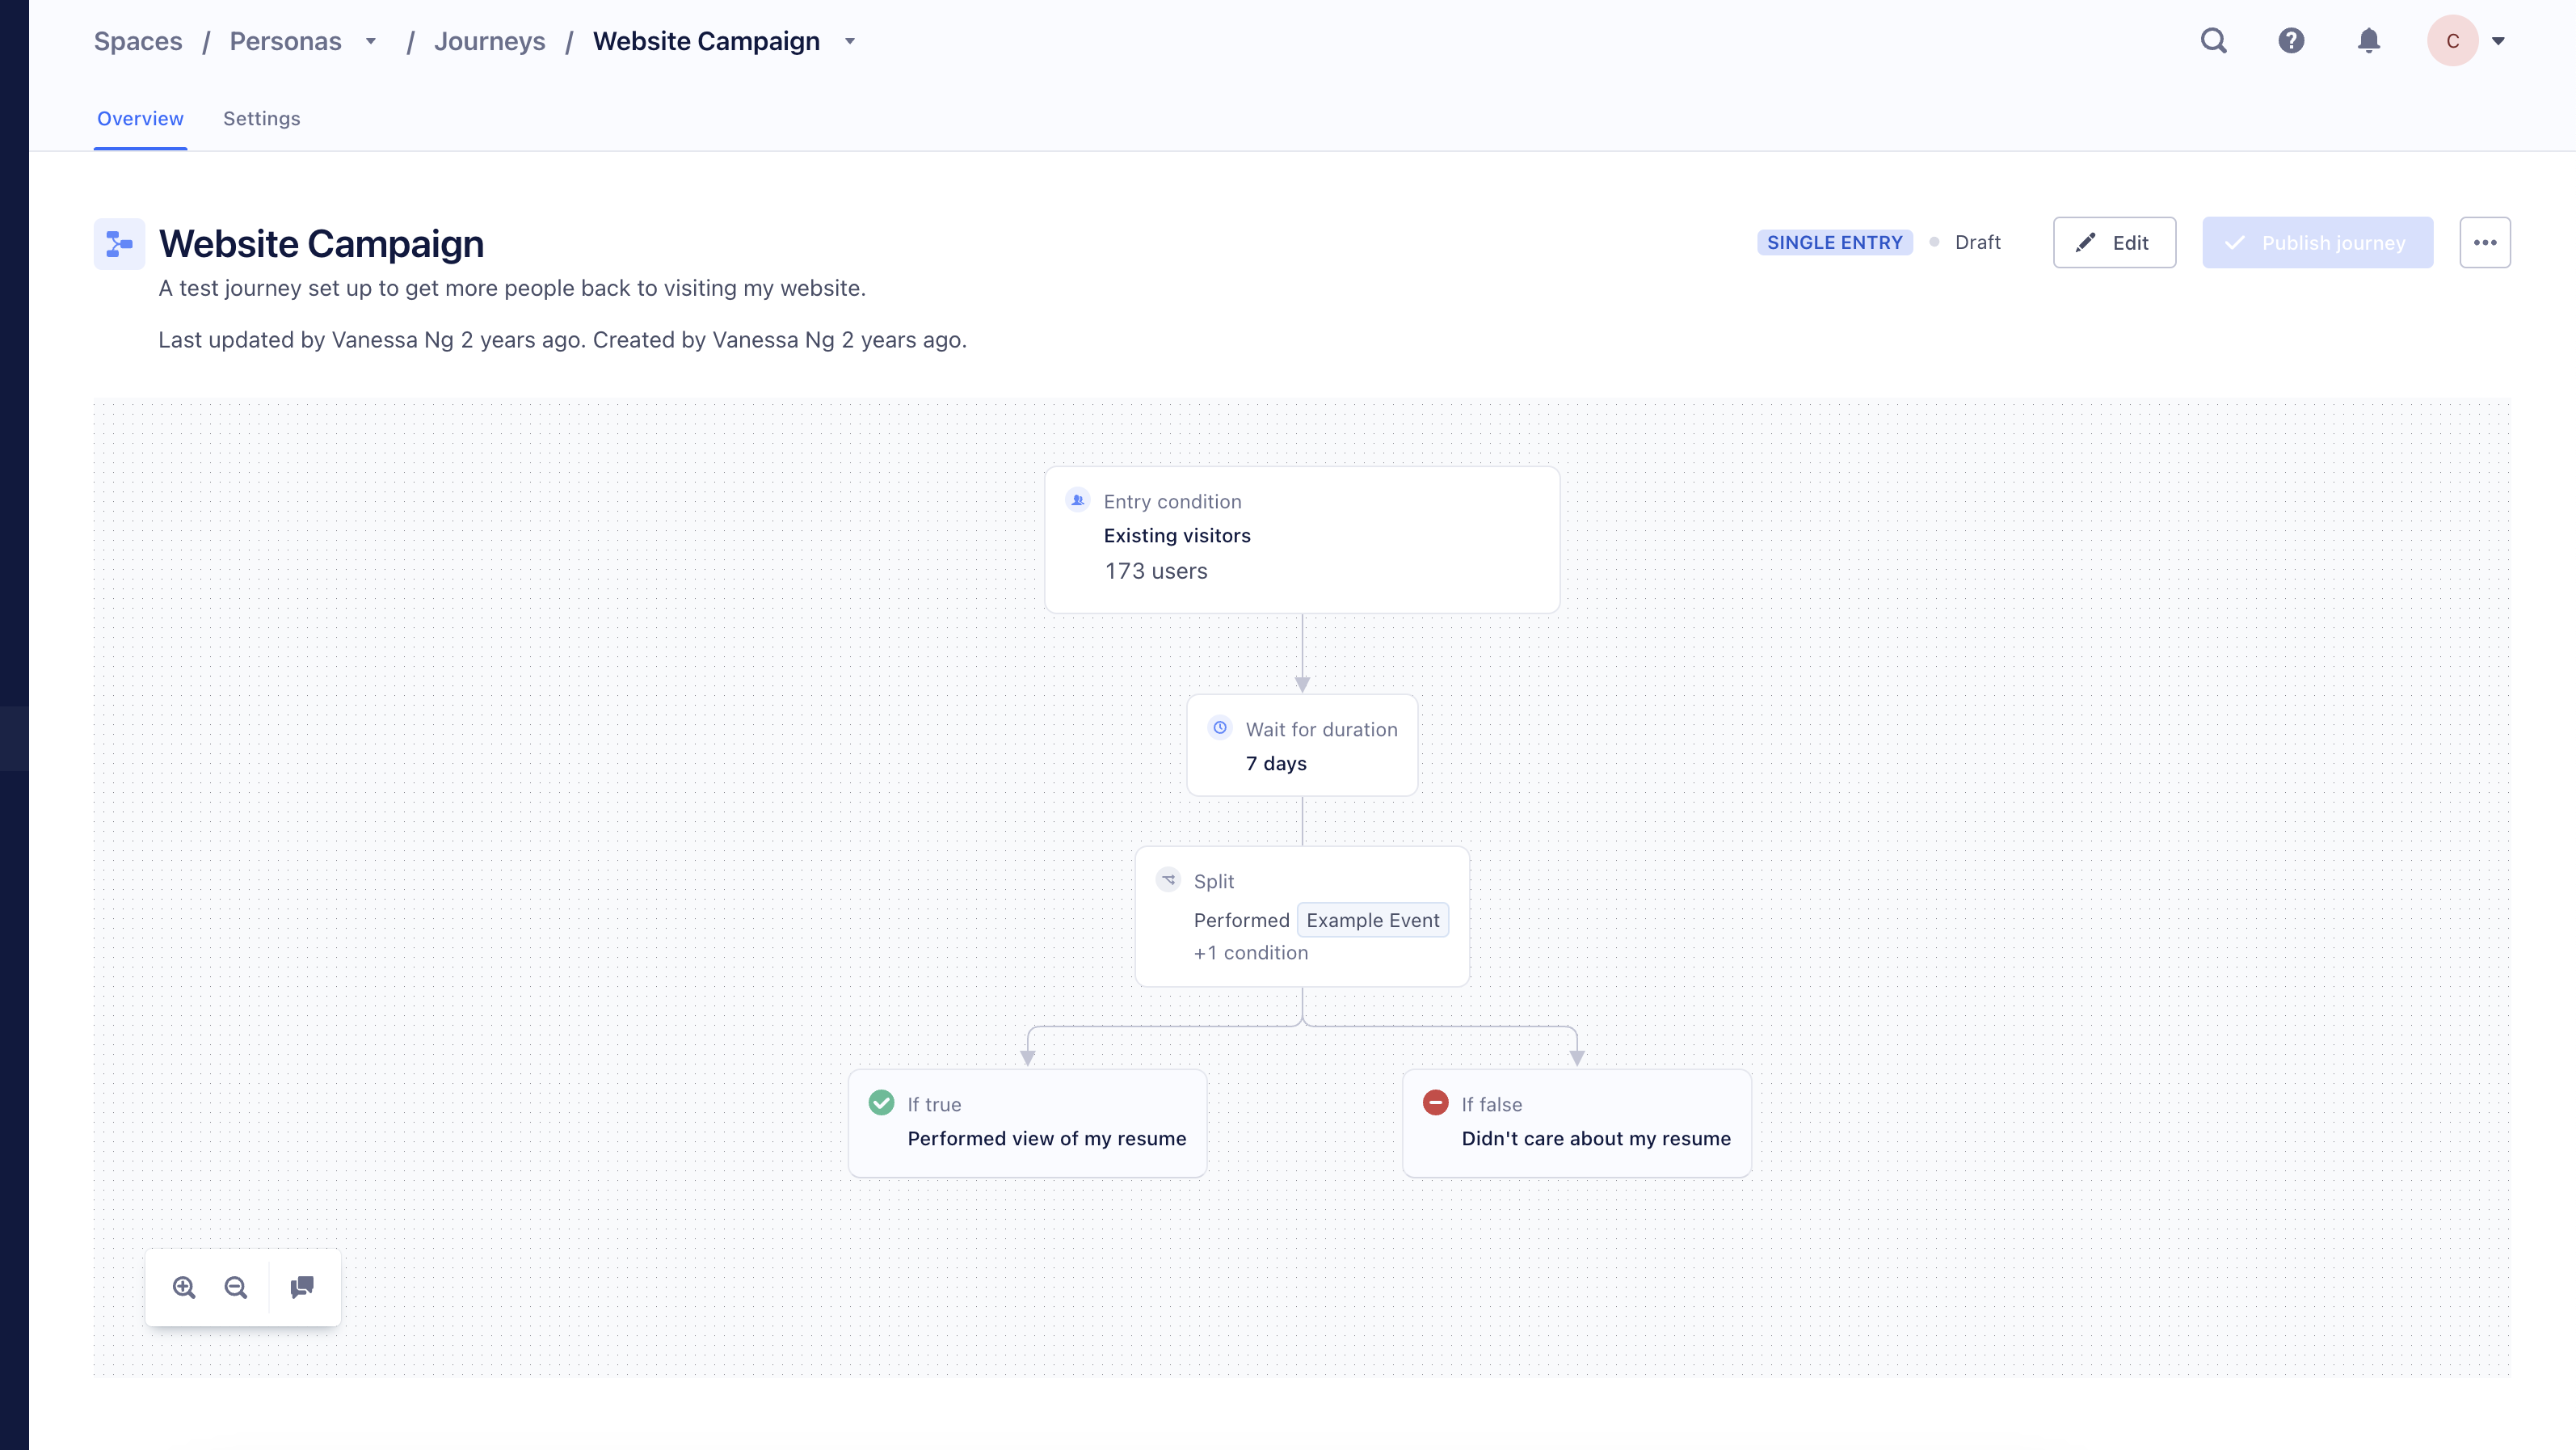
Task: Go to Journeys breadcrumb
Action: point(489,41)
